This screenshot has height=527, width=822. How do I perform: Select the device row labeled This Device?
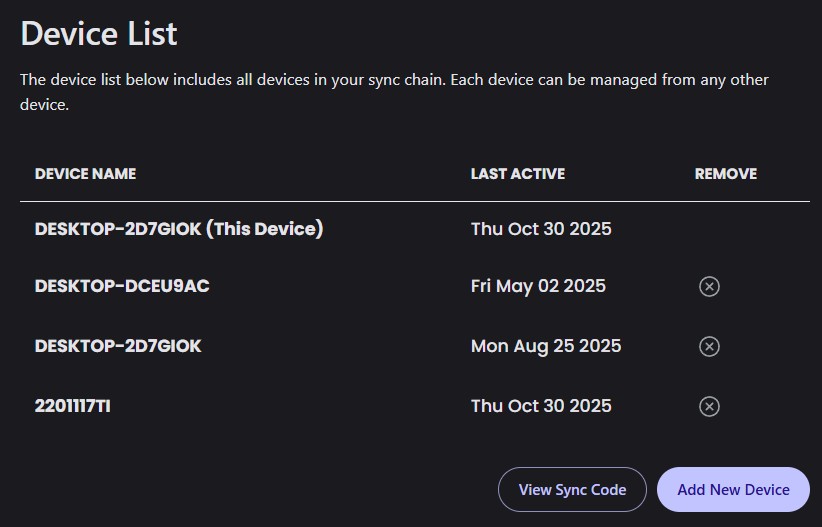179,229
